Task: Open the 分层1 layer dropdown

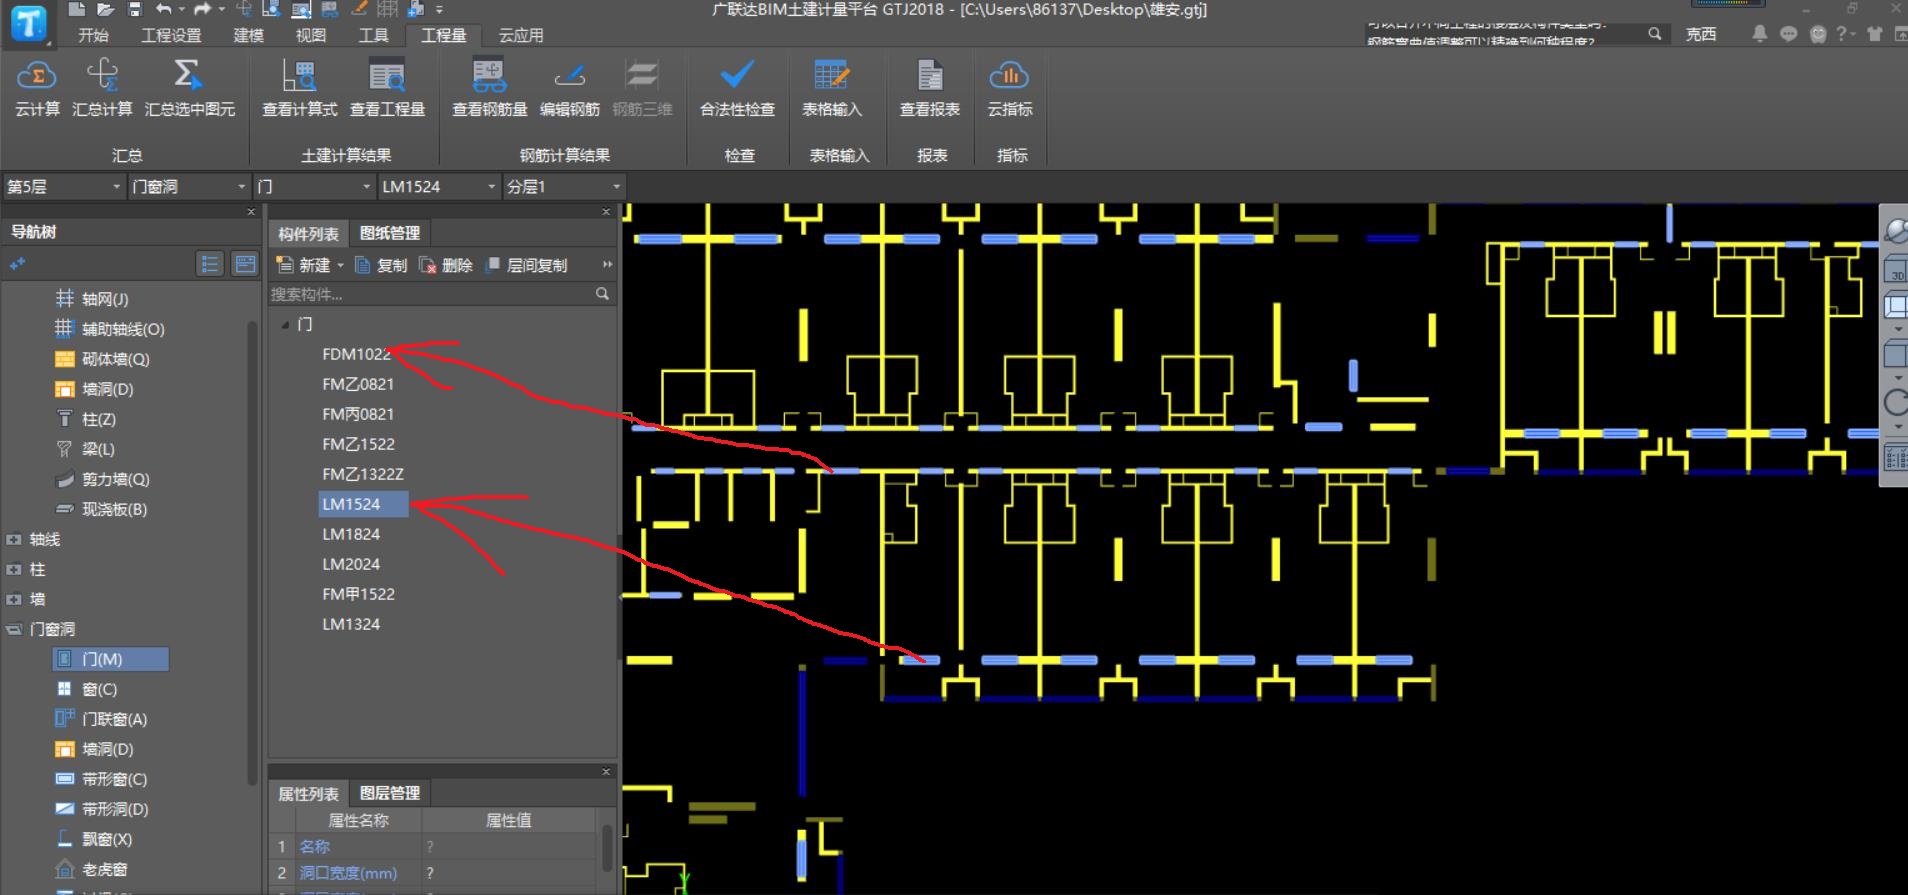Action: (x=563, y=186)
